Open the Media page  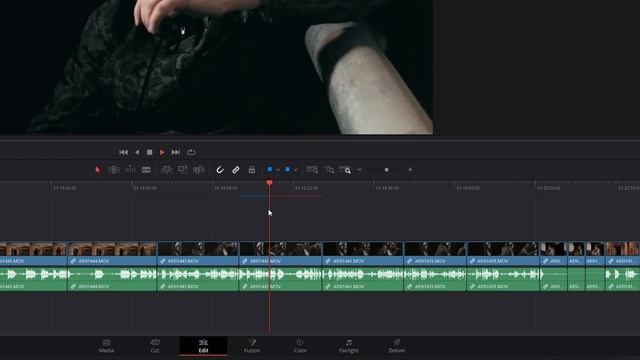(x=106, y=346)
